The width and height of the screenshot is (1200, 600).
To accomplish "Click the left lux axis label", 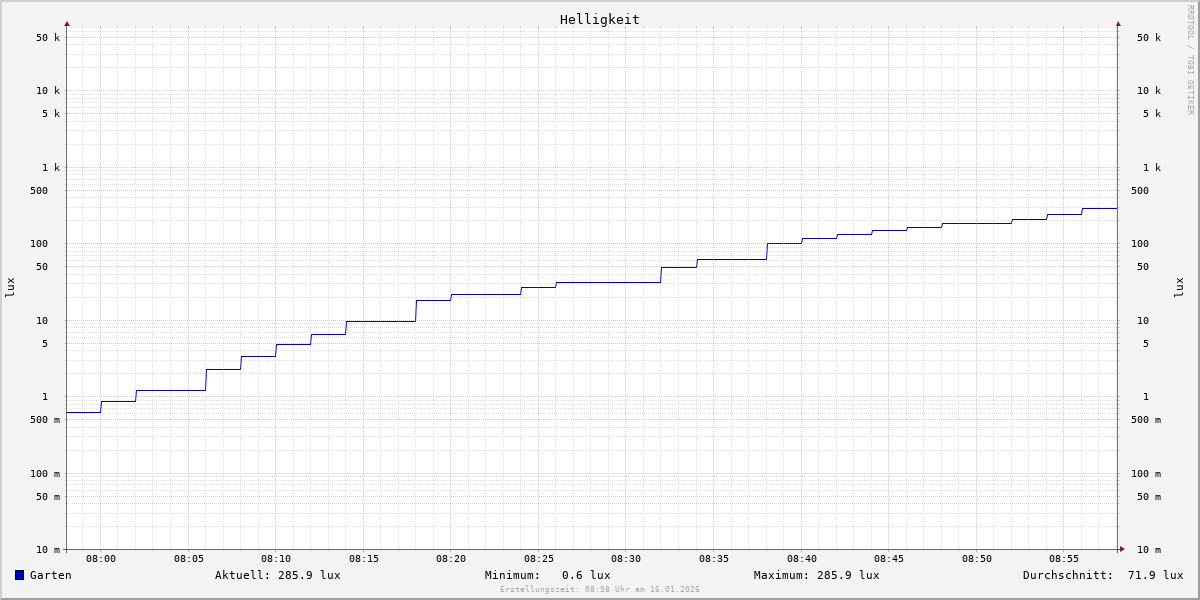I will click(10, 288).
